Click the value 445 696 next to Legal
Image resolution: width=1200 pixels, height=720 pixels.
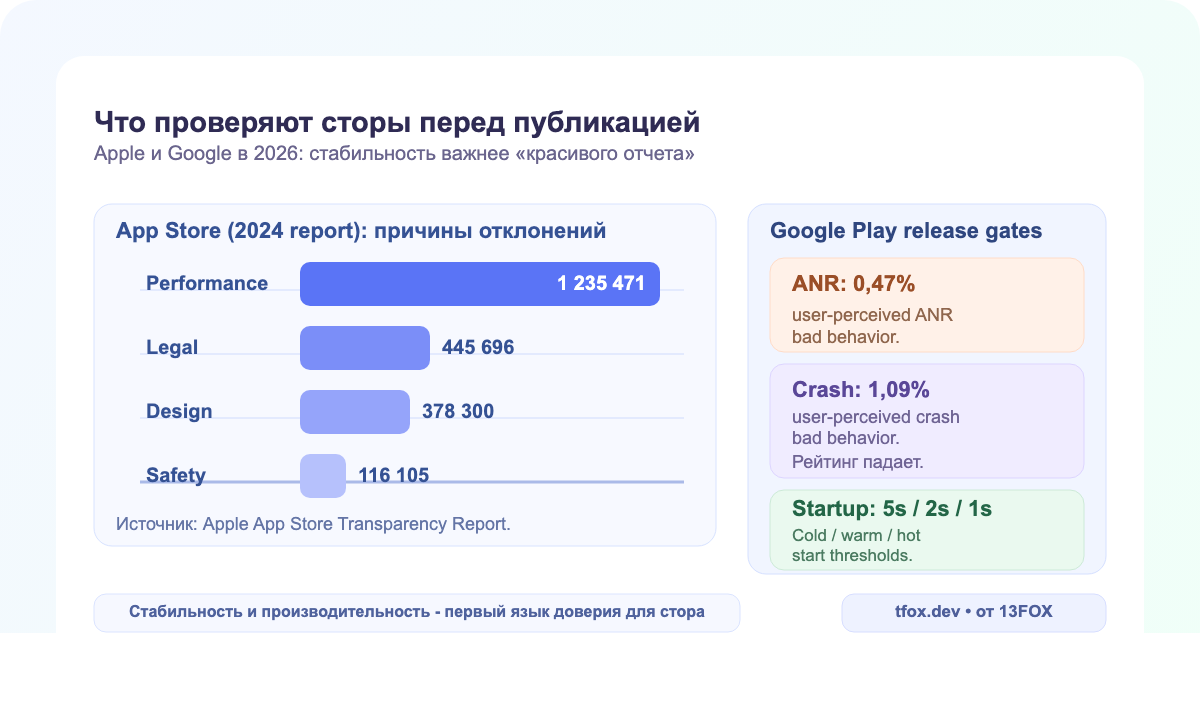478,347
